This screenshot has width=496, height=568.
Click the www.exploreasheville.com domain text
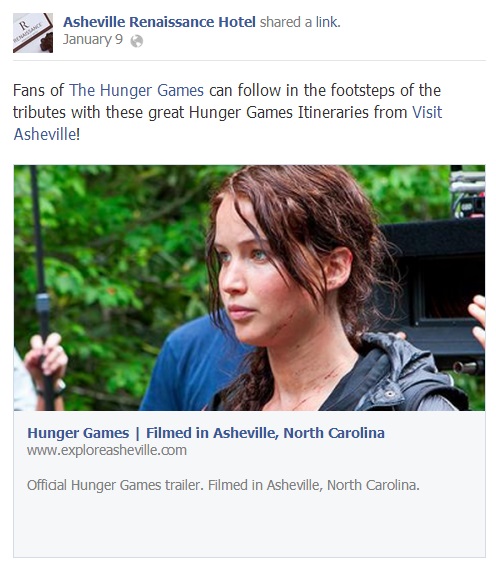pos(107,450)
